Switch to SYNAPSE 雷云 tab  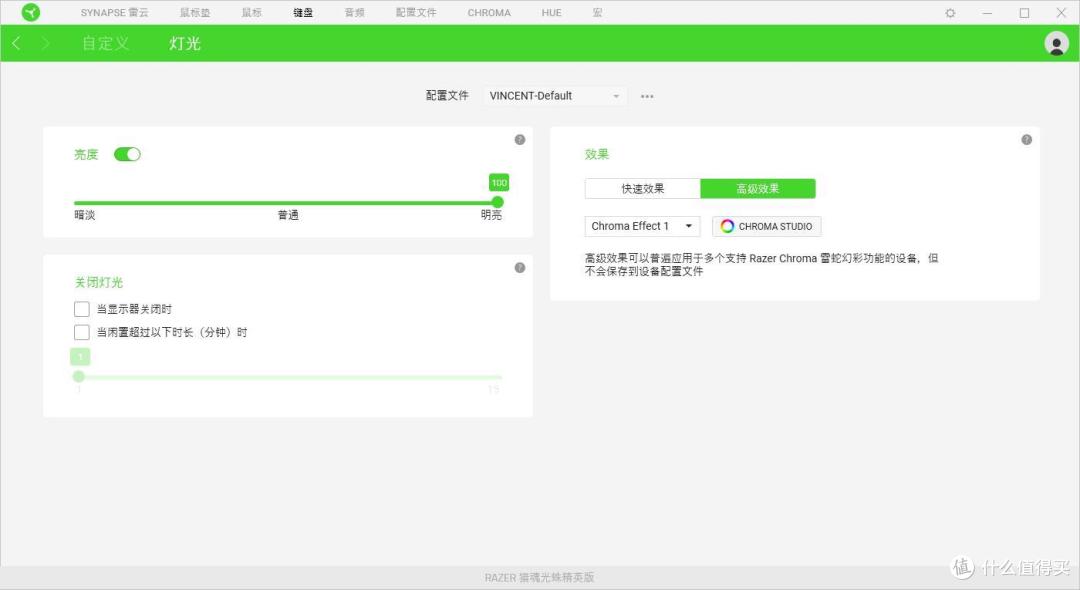coord(114,12)
